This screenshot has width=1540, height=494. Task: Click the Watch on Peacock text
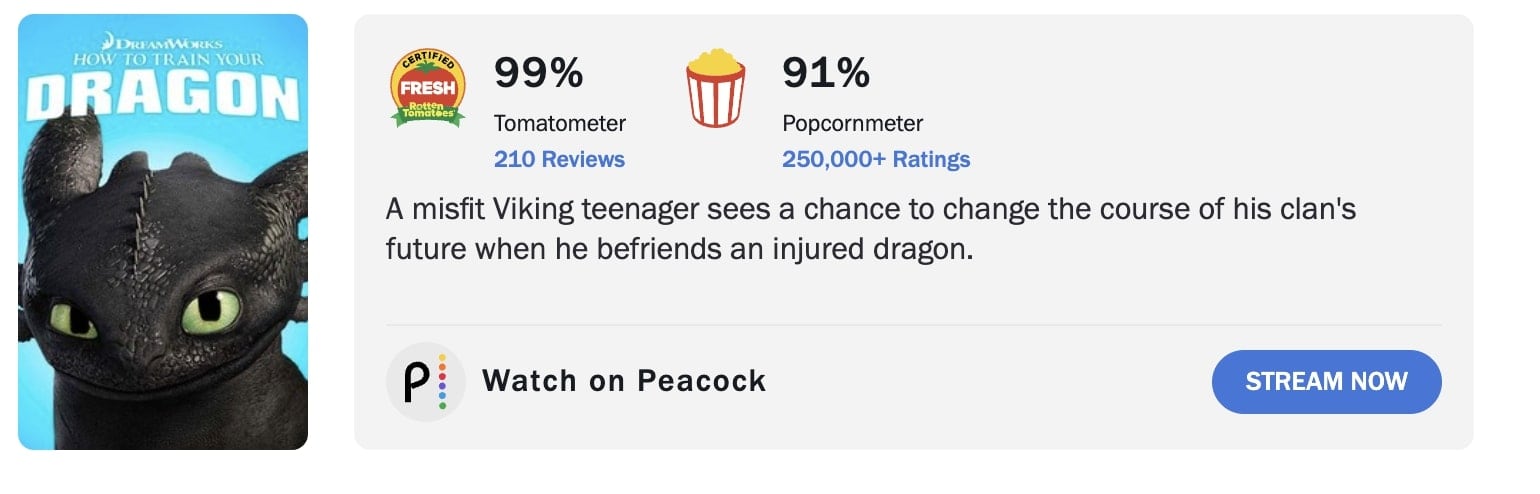[x=624, y=381]
